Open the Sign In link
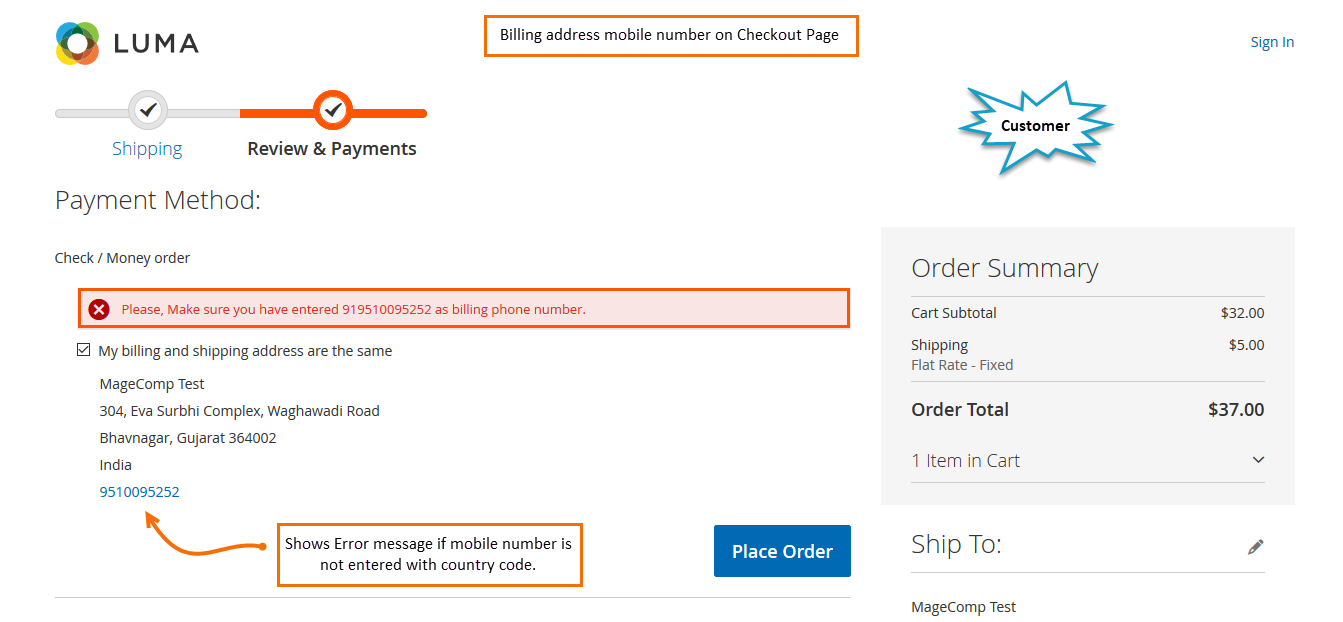 [x=1272, y=42]
